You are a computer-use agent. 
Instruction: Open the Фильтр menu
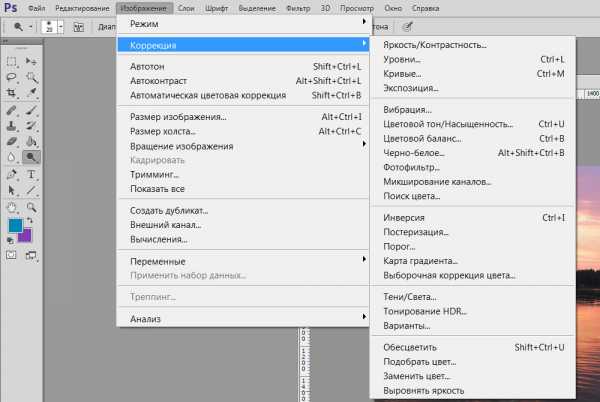(298, 8)
